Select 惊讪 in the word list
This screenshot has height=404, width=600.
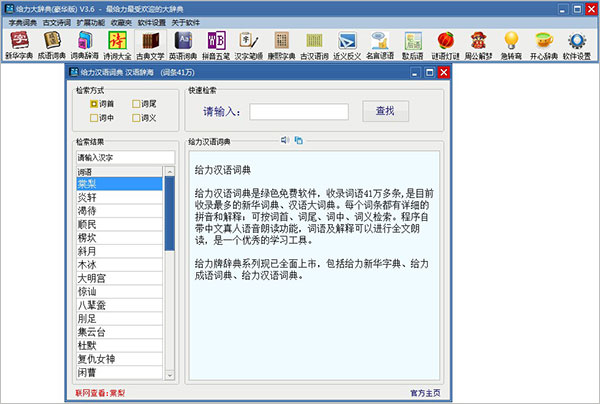pyautogui.click(x=119, y=292)
